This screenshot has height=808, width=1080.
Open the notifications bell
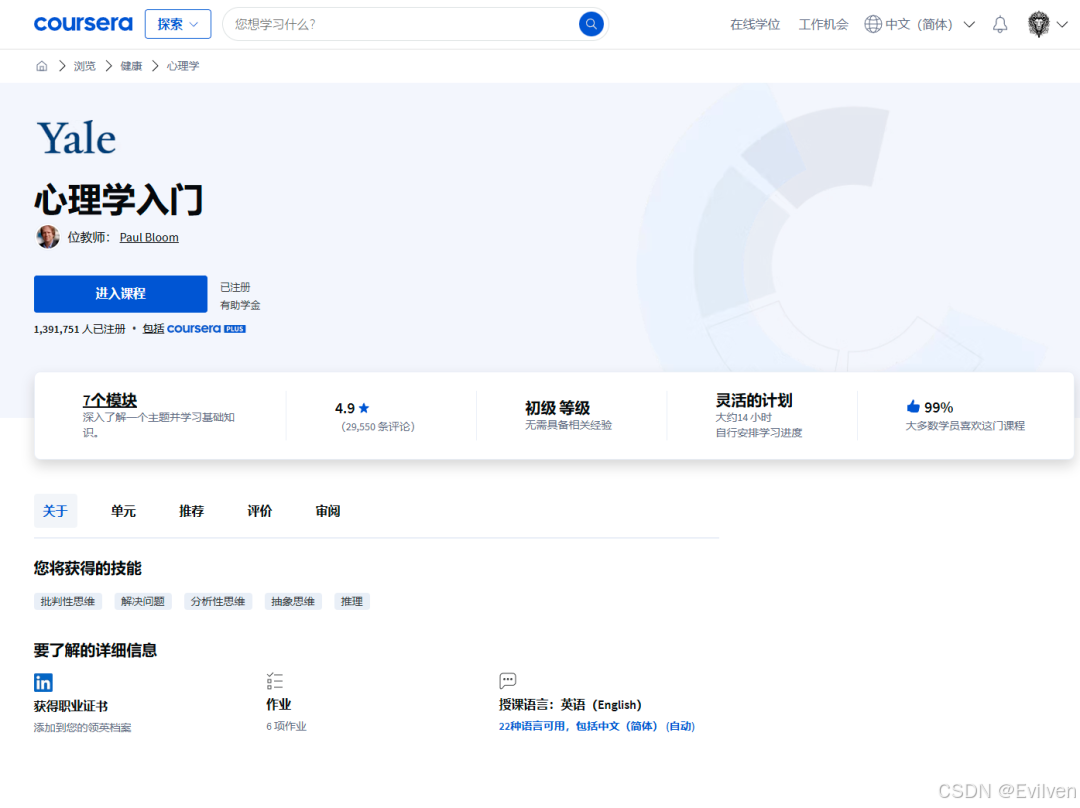[x=999, y=25]
